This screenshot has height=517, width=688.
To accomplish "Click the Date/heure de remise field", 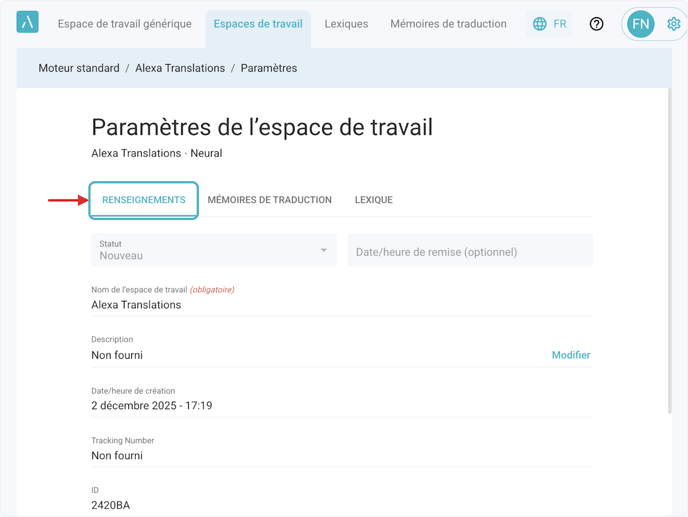I will pyautogui.click(x=470, y=252).
